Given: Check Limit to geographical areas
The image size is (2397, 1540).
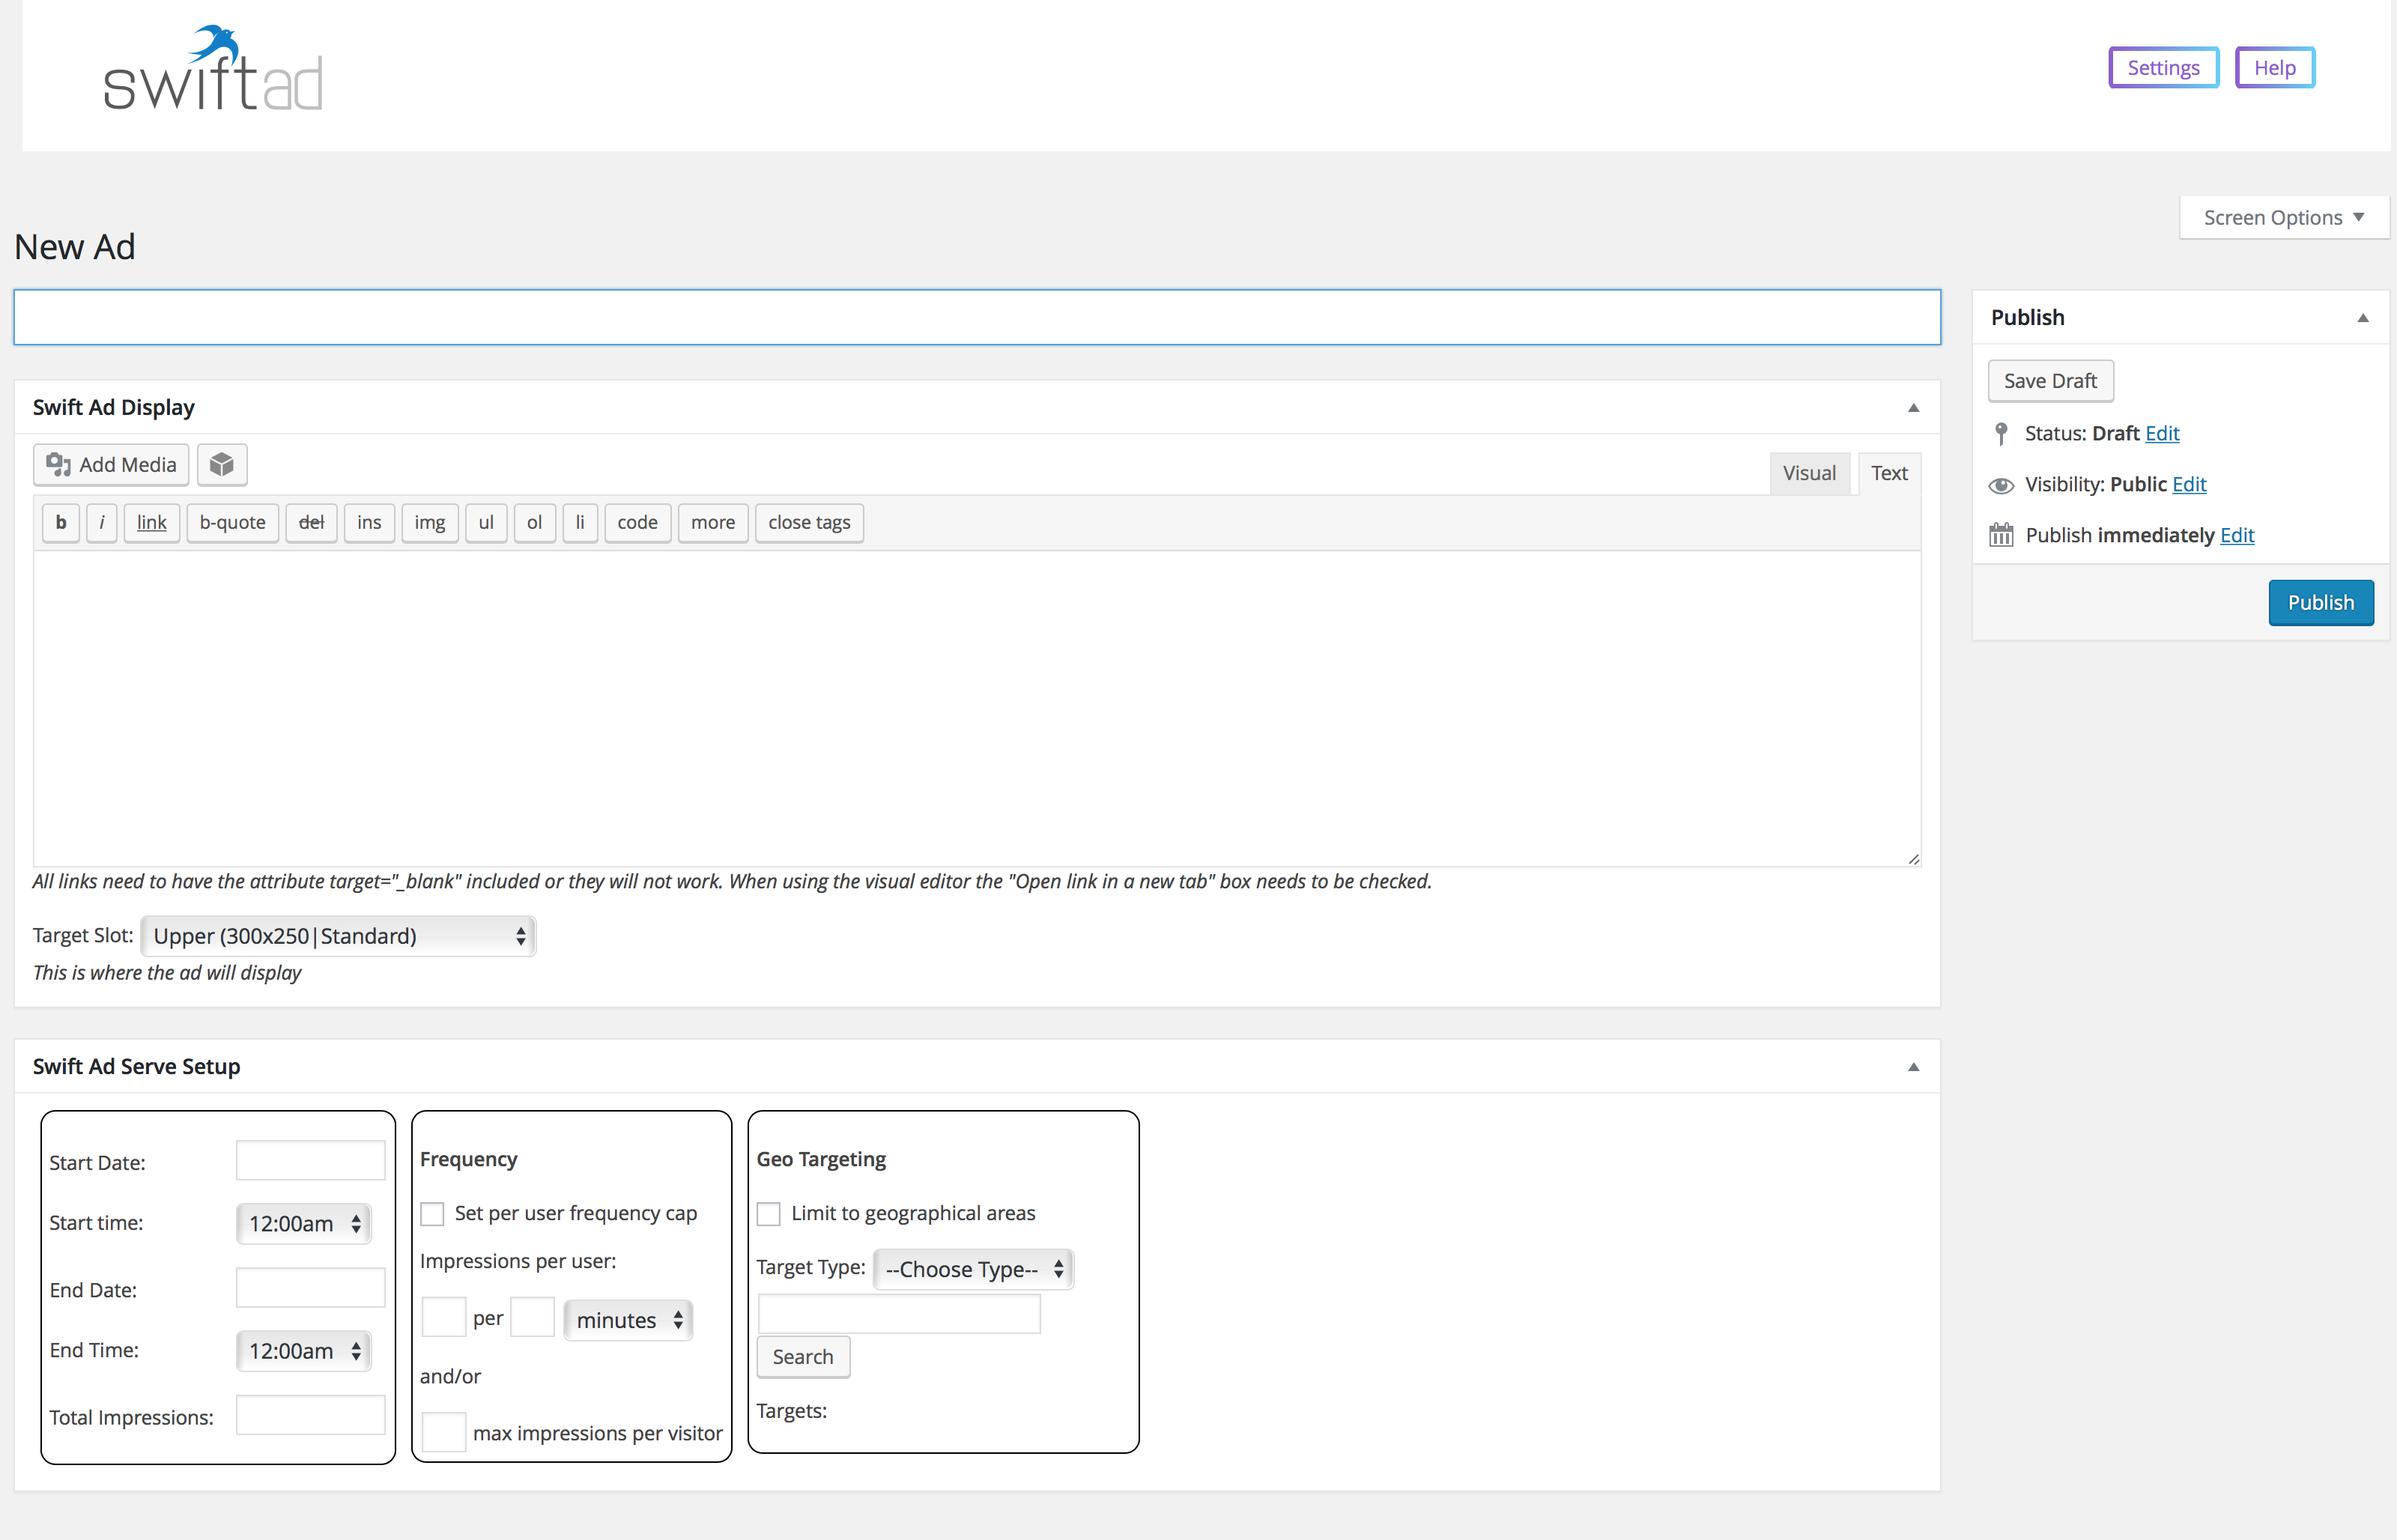Looking at the screenshot, I should click(x=769, y=1214).
